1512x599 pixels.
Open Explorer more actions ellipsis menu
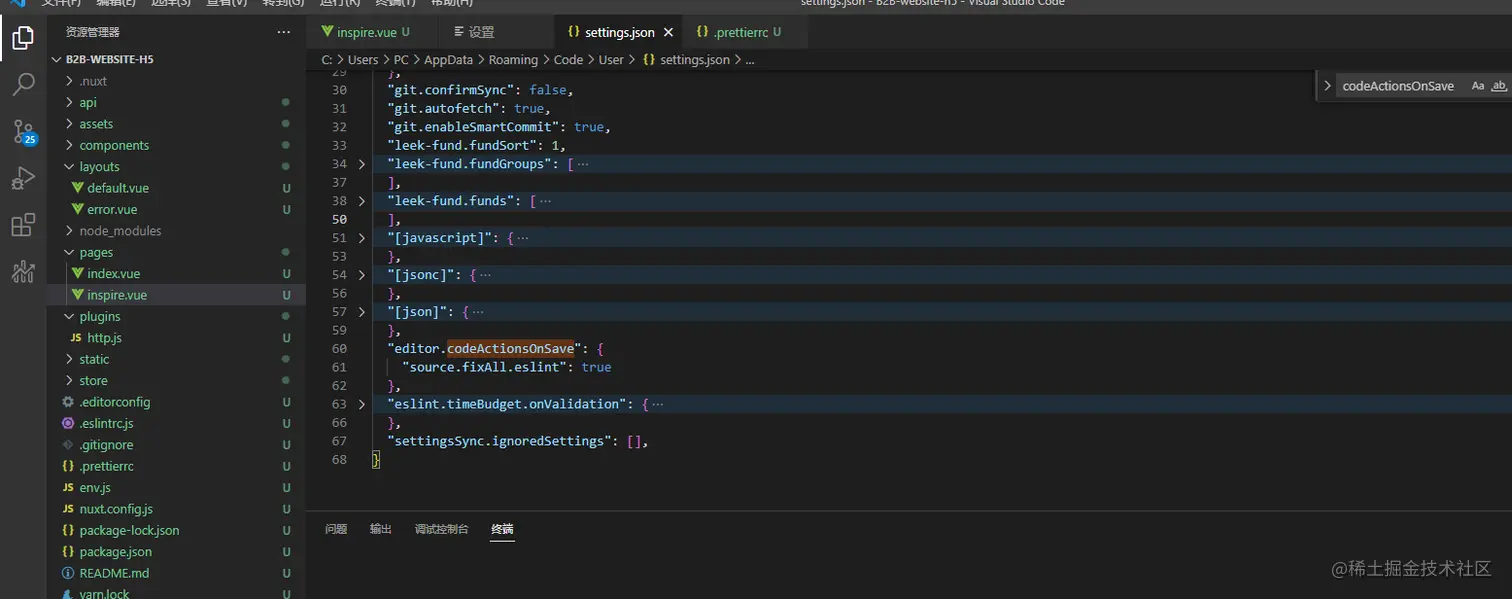coord(284,33)
